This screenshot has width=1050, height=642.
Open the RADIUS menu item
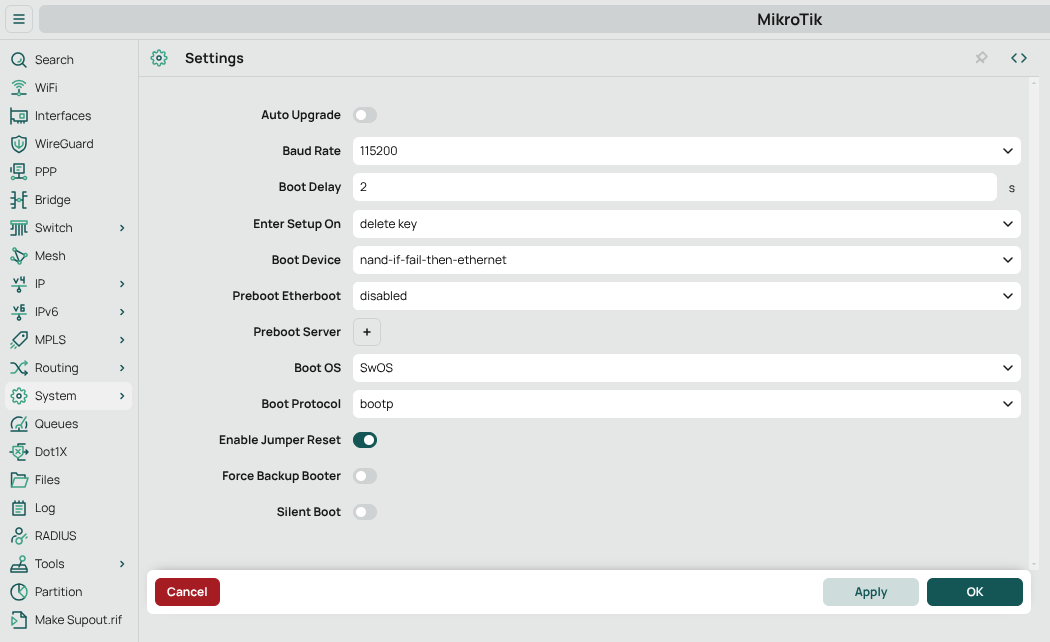click(68, 536)
